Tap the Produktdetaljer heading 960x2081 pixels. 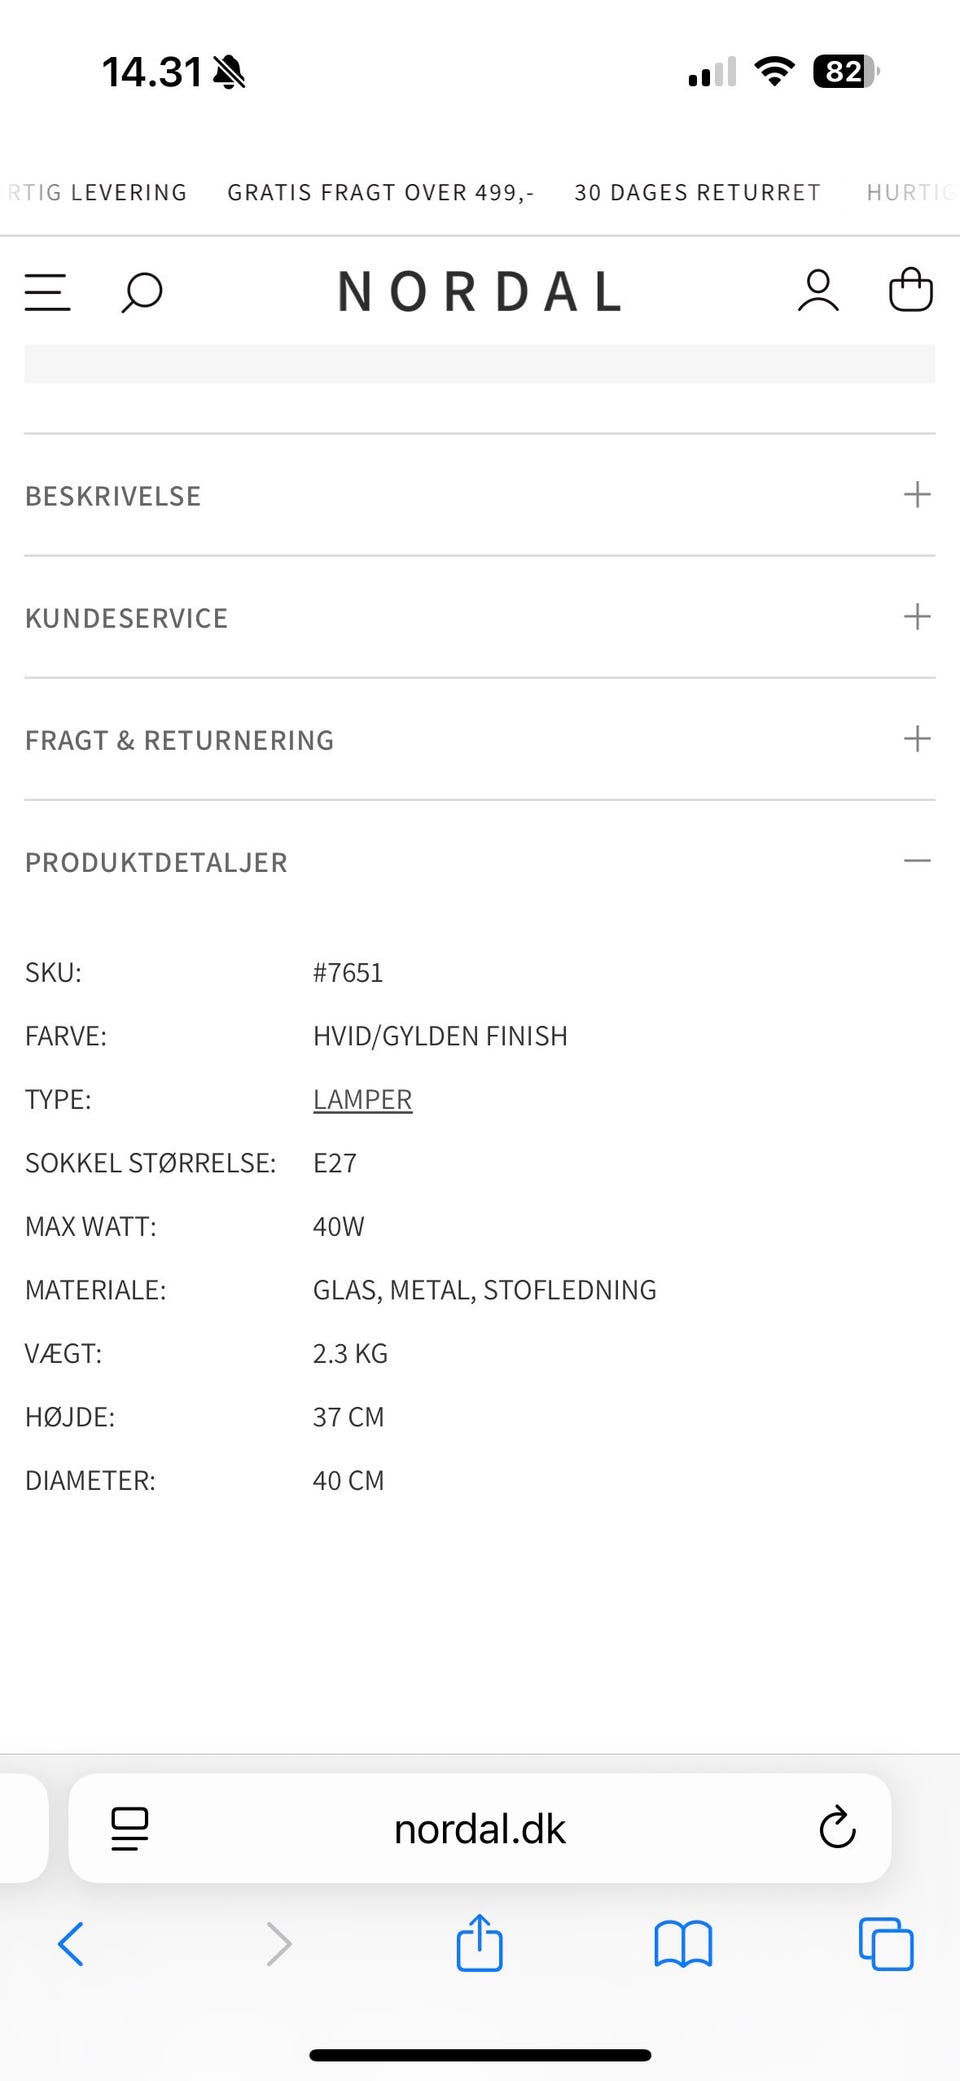point(156,862)
